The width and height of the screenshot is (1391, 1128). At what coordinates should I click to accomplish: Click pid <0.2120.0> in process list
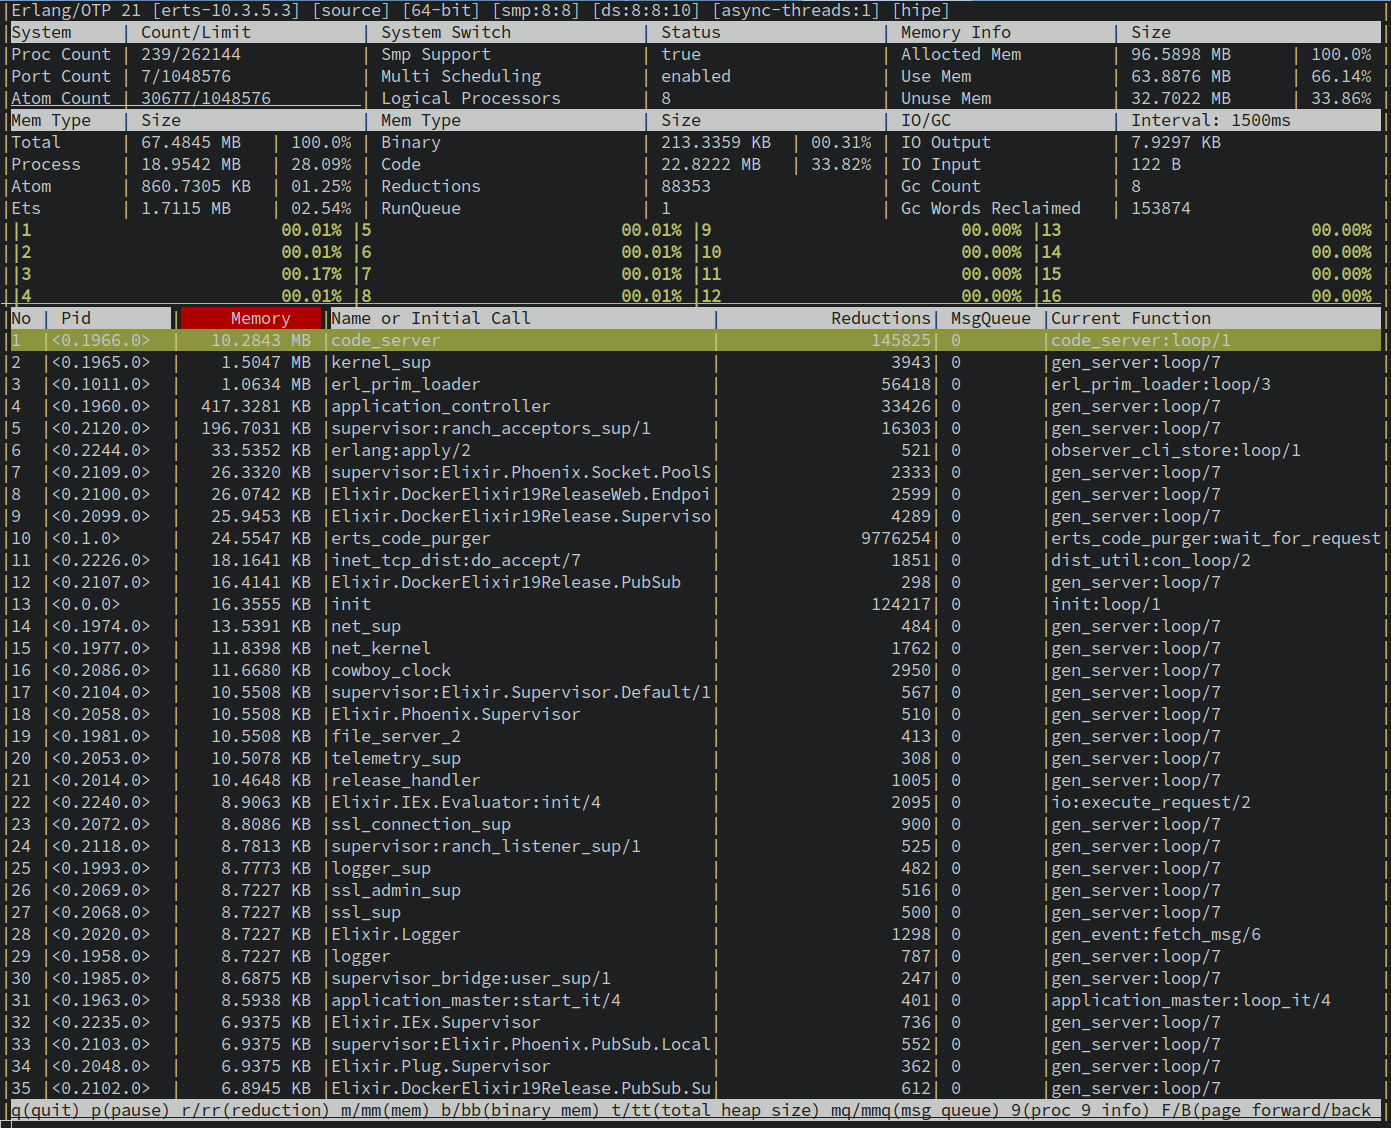[100, 428]
